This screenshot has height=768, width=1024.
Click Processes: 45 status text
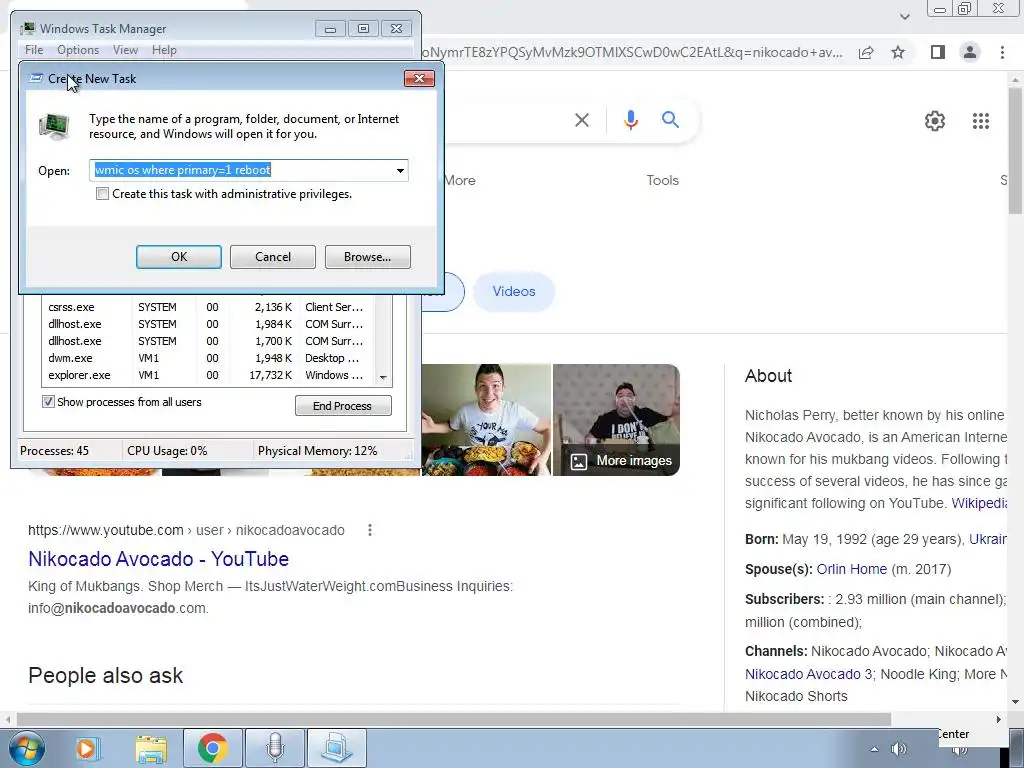[x=54, y=451]
